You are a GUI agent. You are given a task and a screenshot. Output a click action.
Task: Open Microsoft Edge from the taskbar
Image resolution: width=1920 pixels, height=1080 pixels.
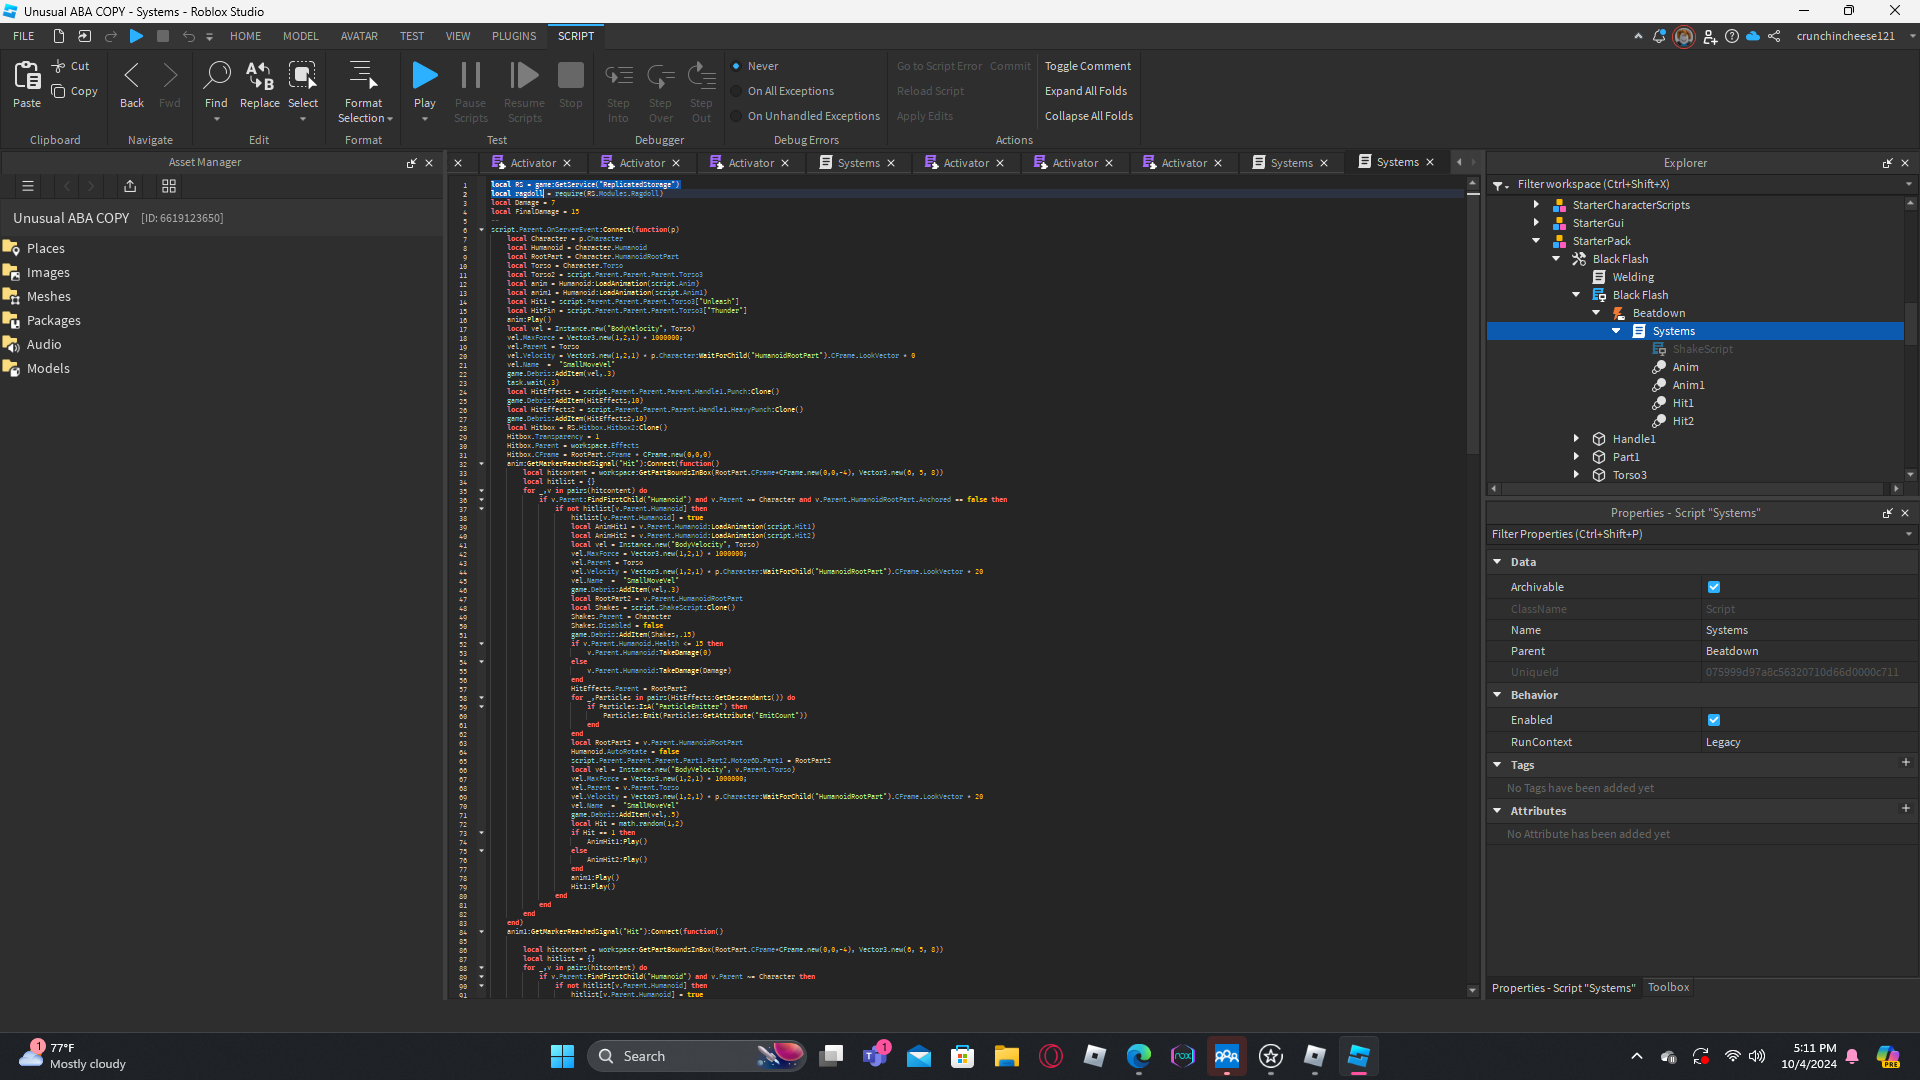[x=1139, y=1056]
